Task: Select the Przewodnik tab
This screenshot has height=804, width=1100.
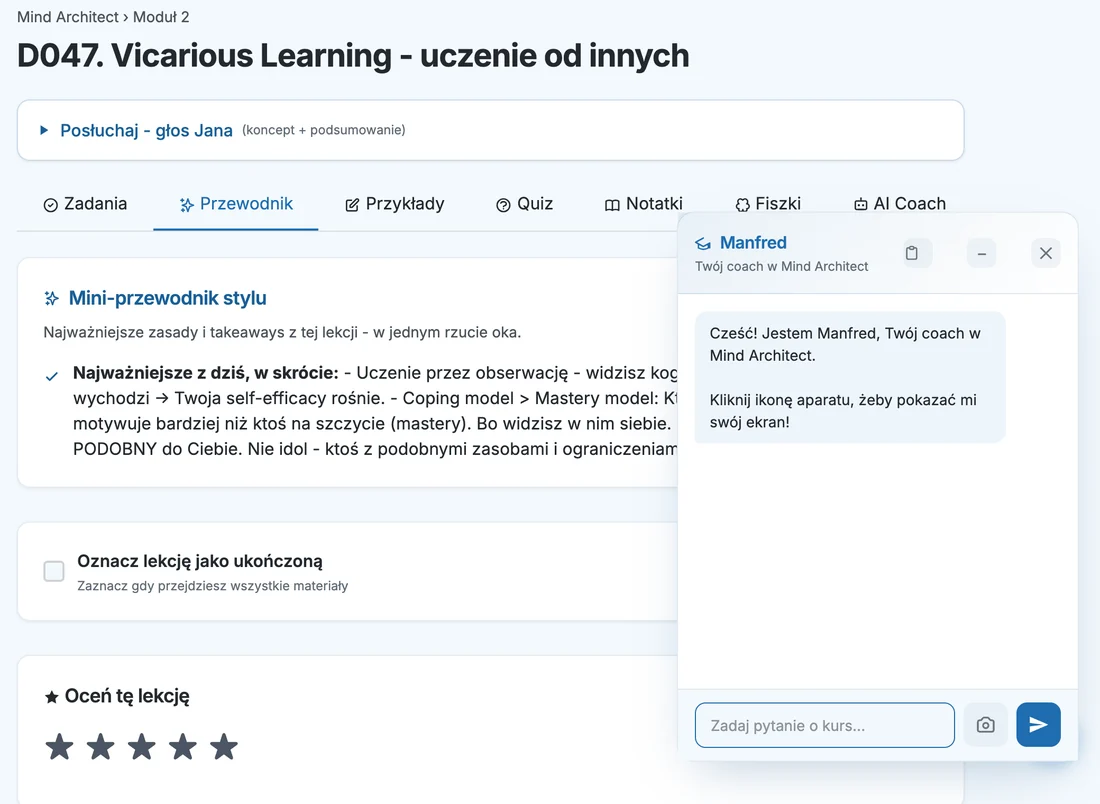Action: (x=236, y=204)
